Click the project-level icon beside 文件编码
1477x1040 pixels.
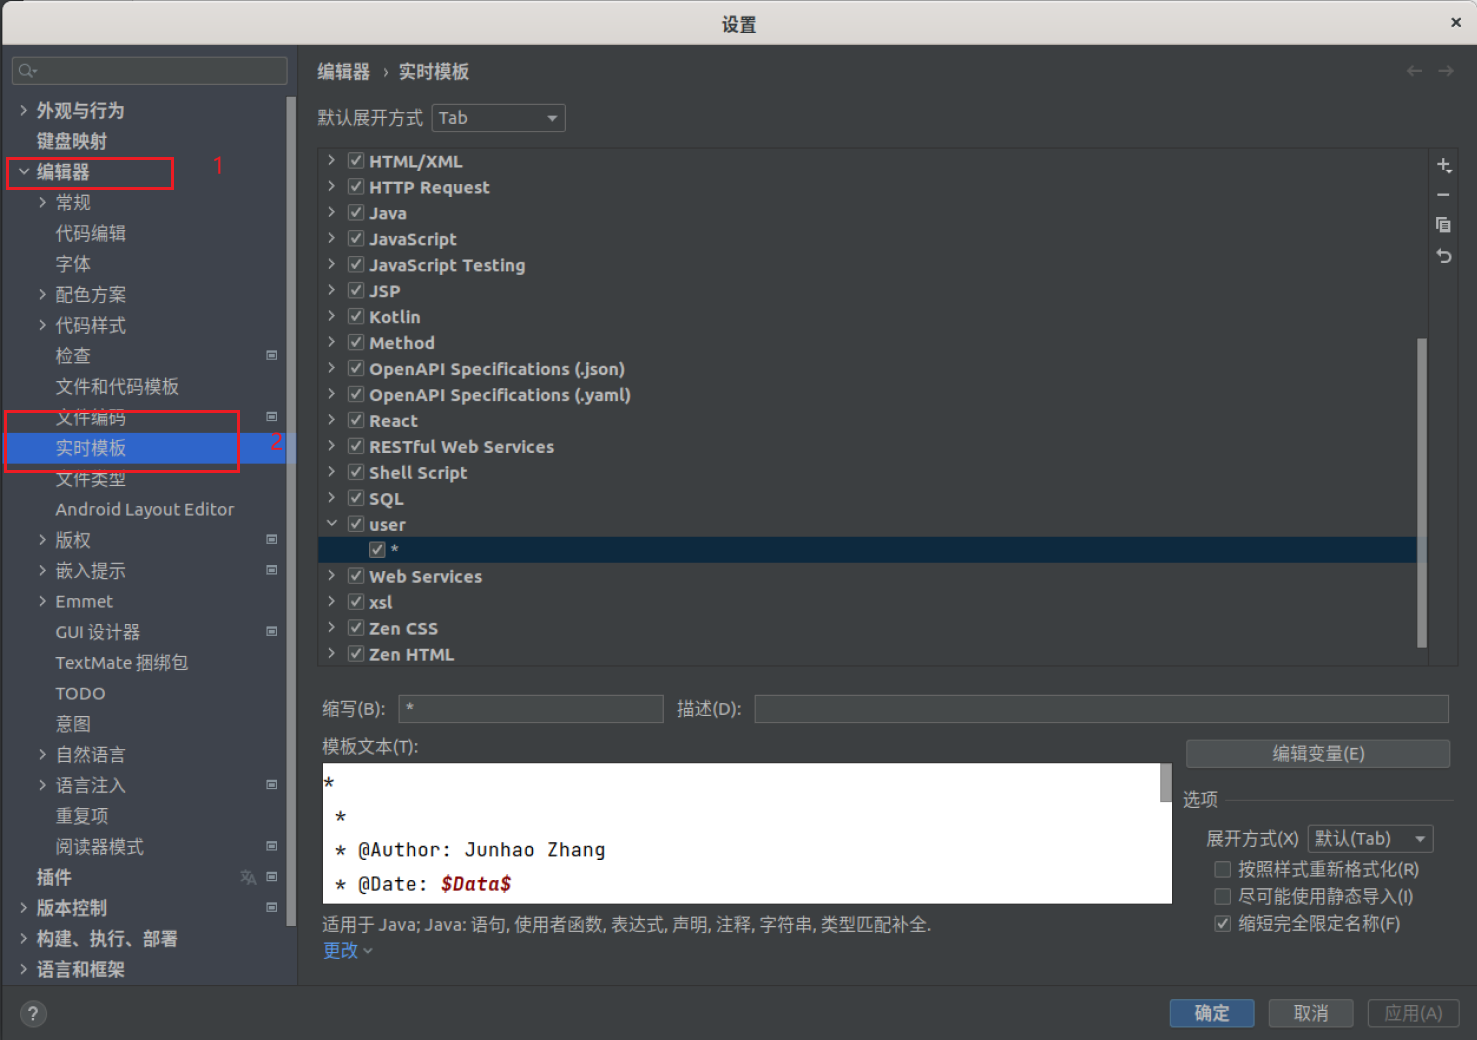[271, 416]
